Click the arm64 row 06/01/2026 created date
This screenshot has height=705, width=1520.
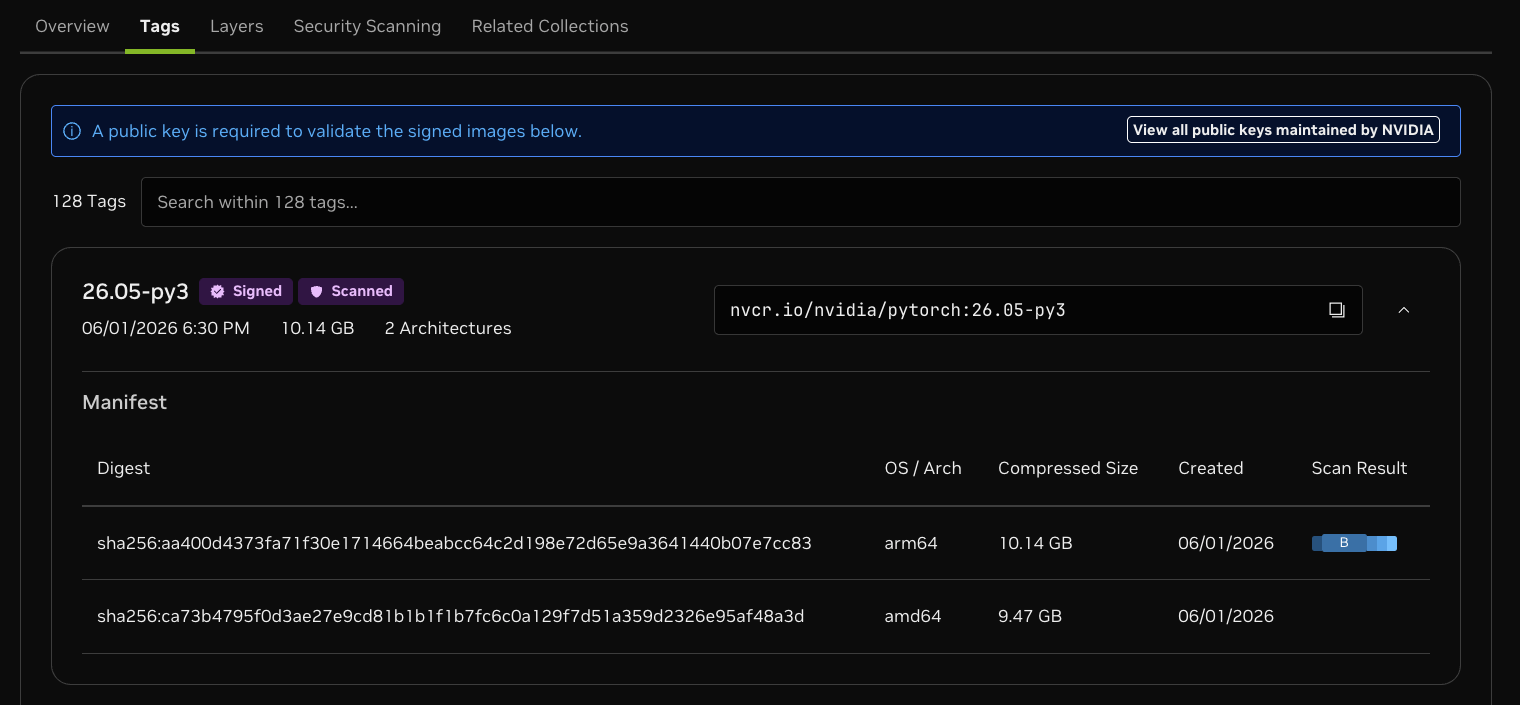1226,543
